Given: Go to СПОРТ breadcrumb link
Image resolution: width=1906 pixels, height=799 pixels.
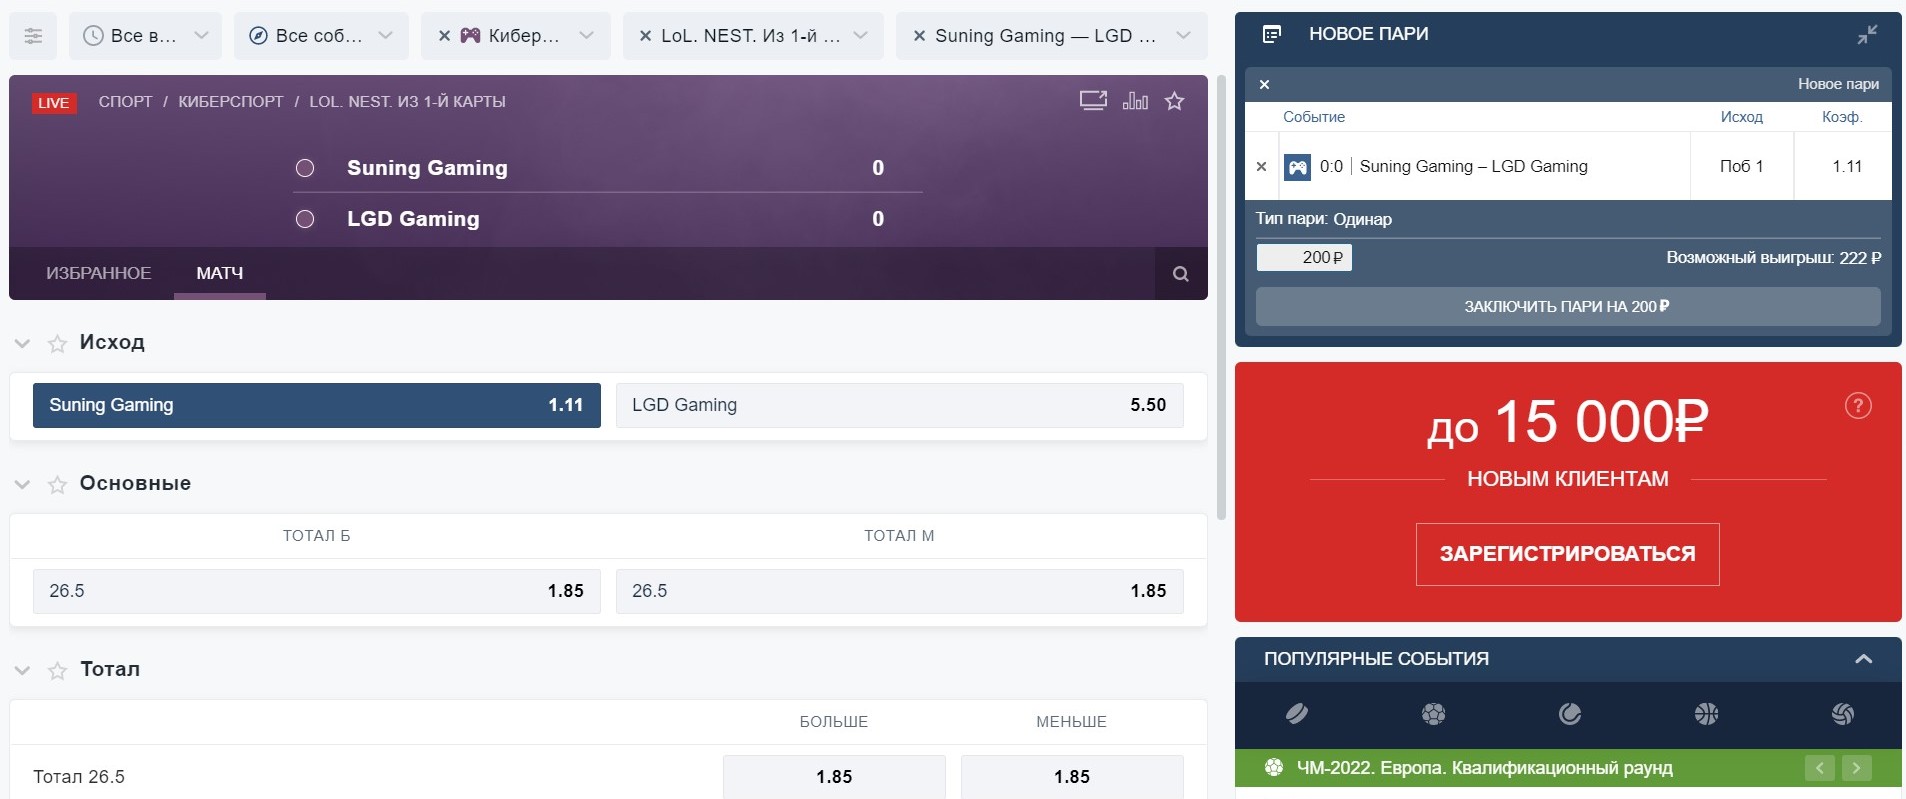Looking at the screenshot, I should tap(125, 102).
